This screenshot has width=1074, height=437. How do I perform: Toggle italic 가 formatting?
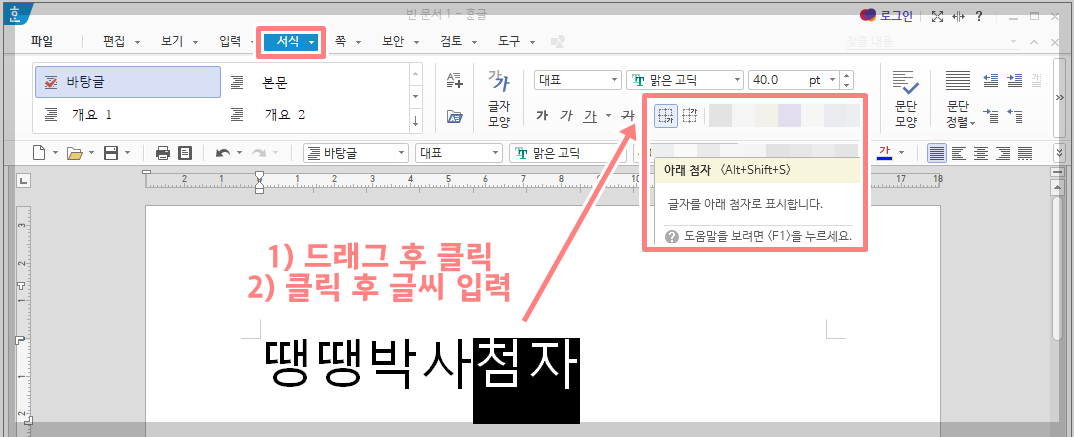click(x=565, y=116)
